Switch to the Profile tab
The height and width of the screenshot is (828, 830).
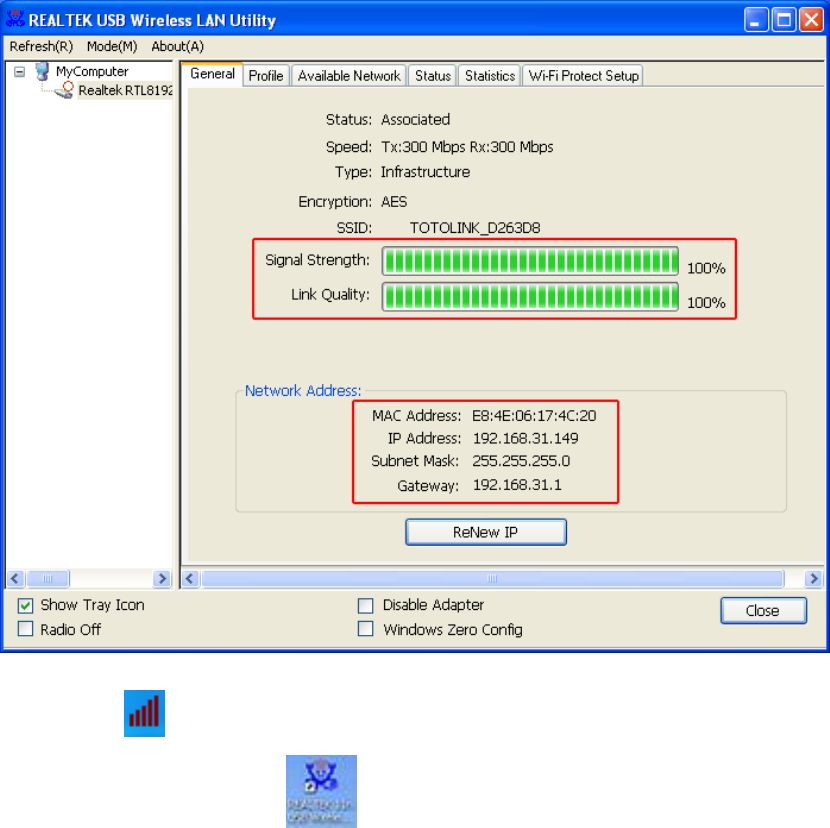pyautogui.click(x=266, y=76)
